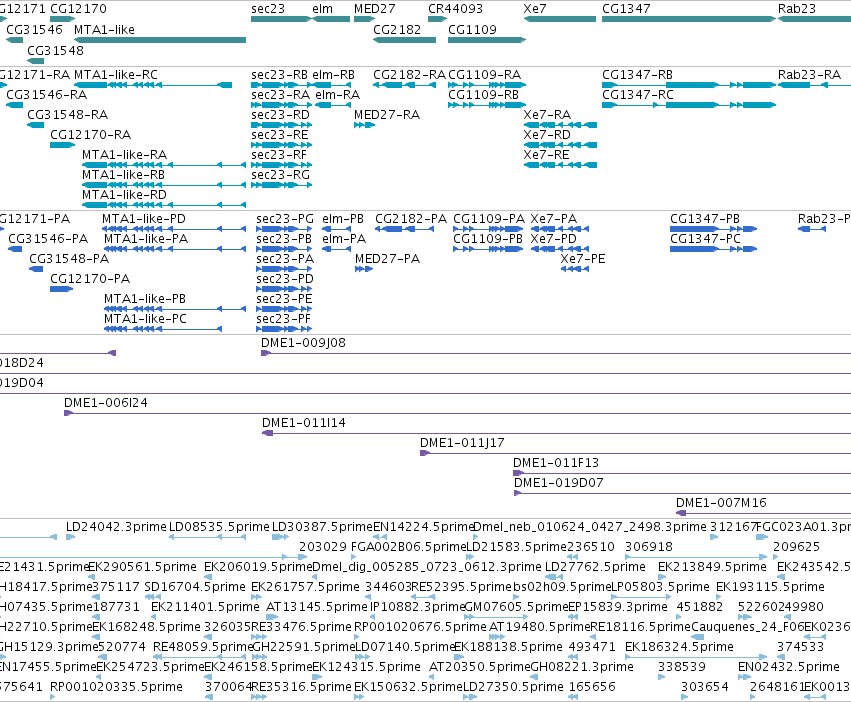Screen dimensions: 851x702
Task: Select the CR44093 gene feature
Action: pyautogui.click(x=437, y=19)
